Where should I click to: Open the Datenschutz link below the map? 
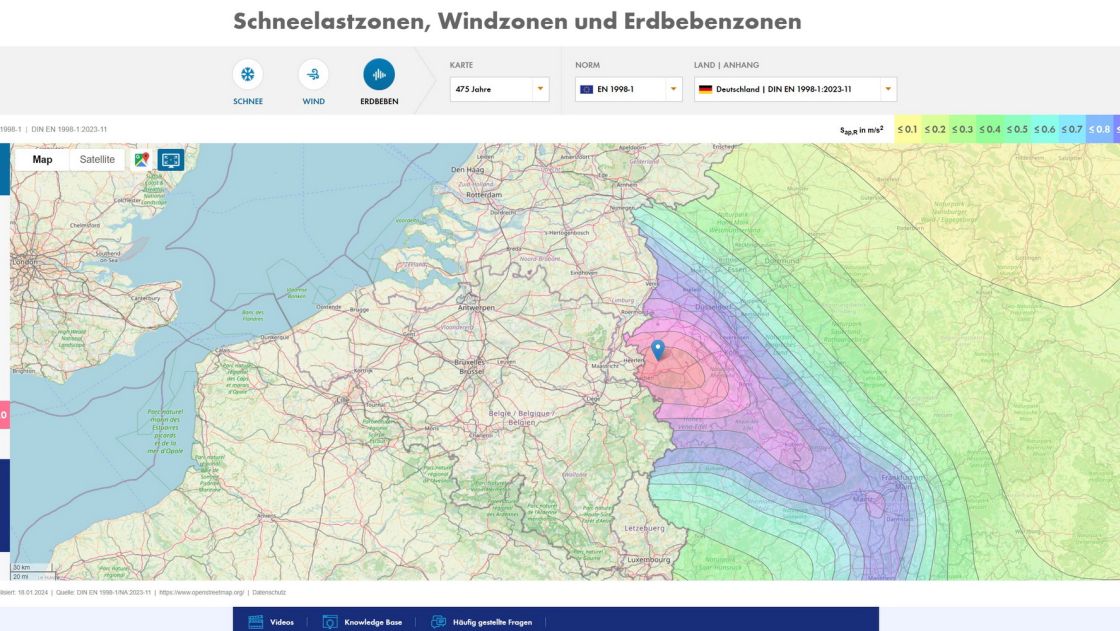tap(269, 592)
